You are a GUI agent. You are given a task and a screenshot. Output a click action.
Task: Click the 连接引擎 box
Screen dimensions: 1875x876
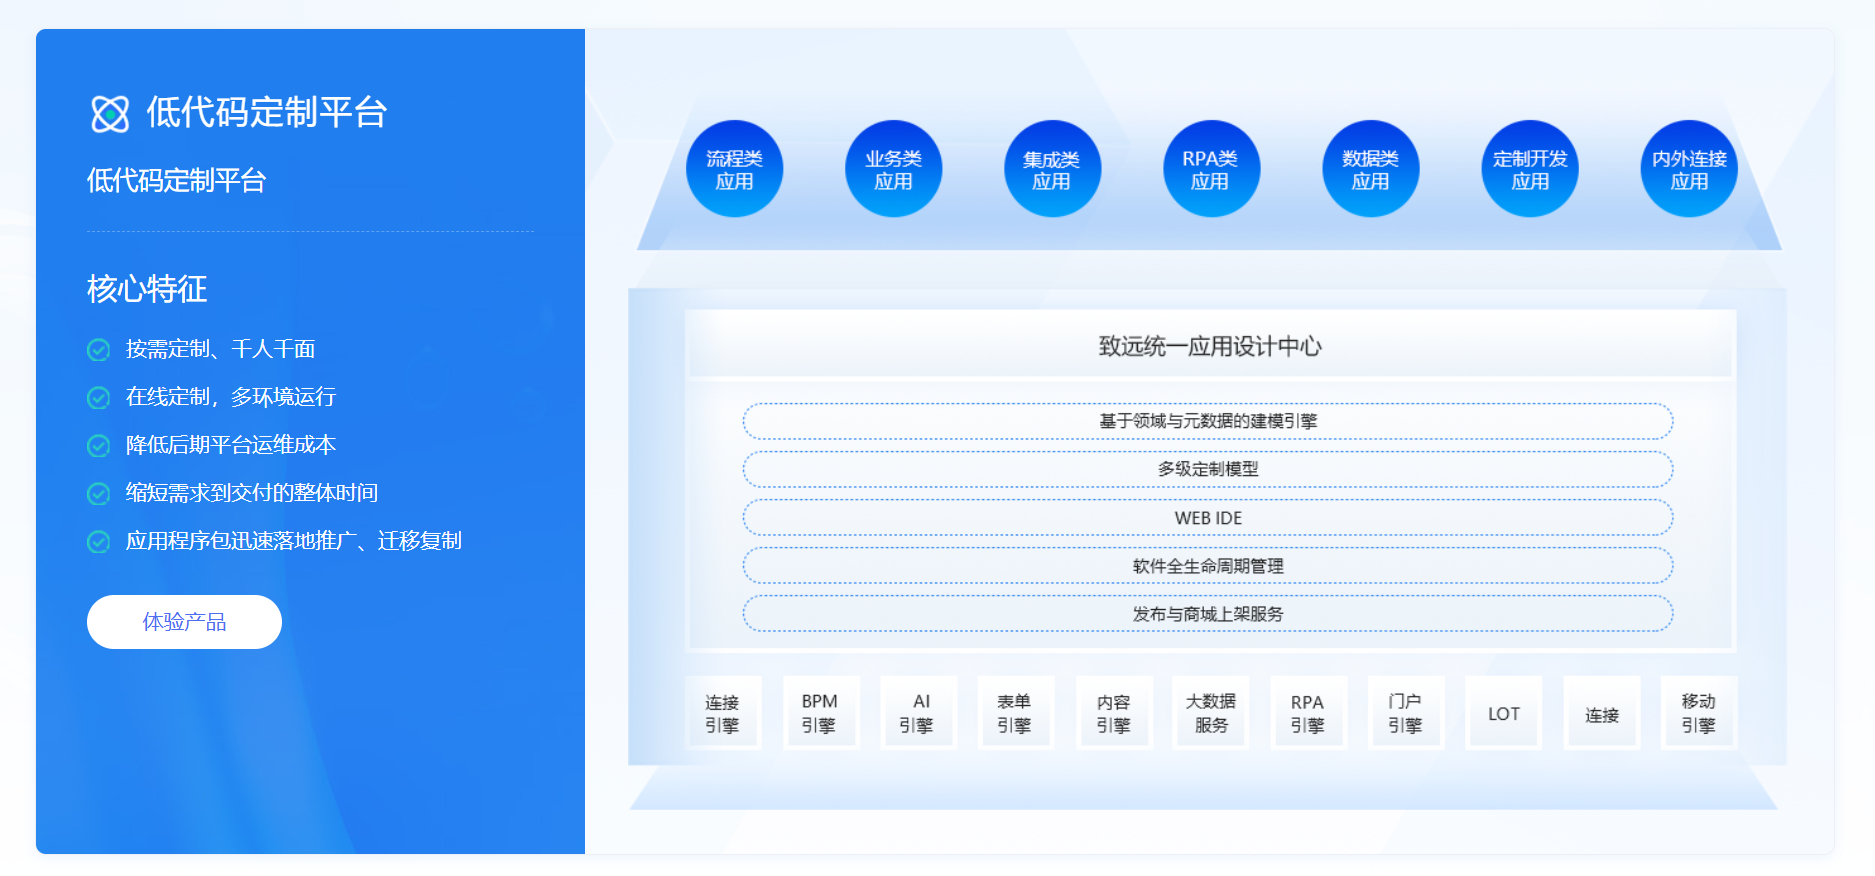tap(722, 713)
